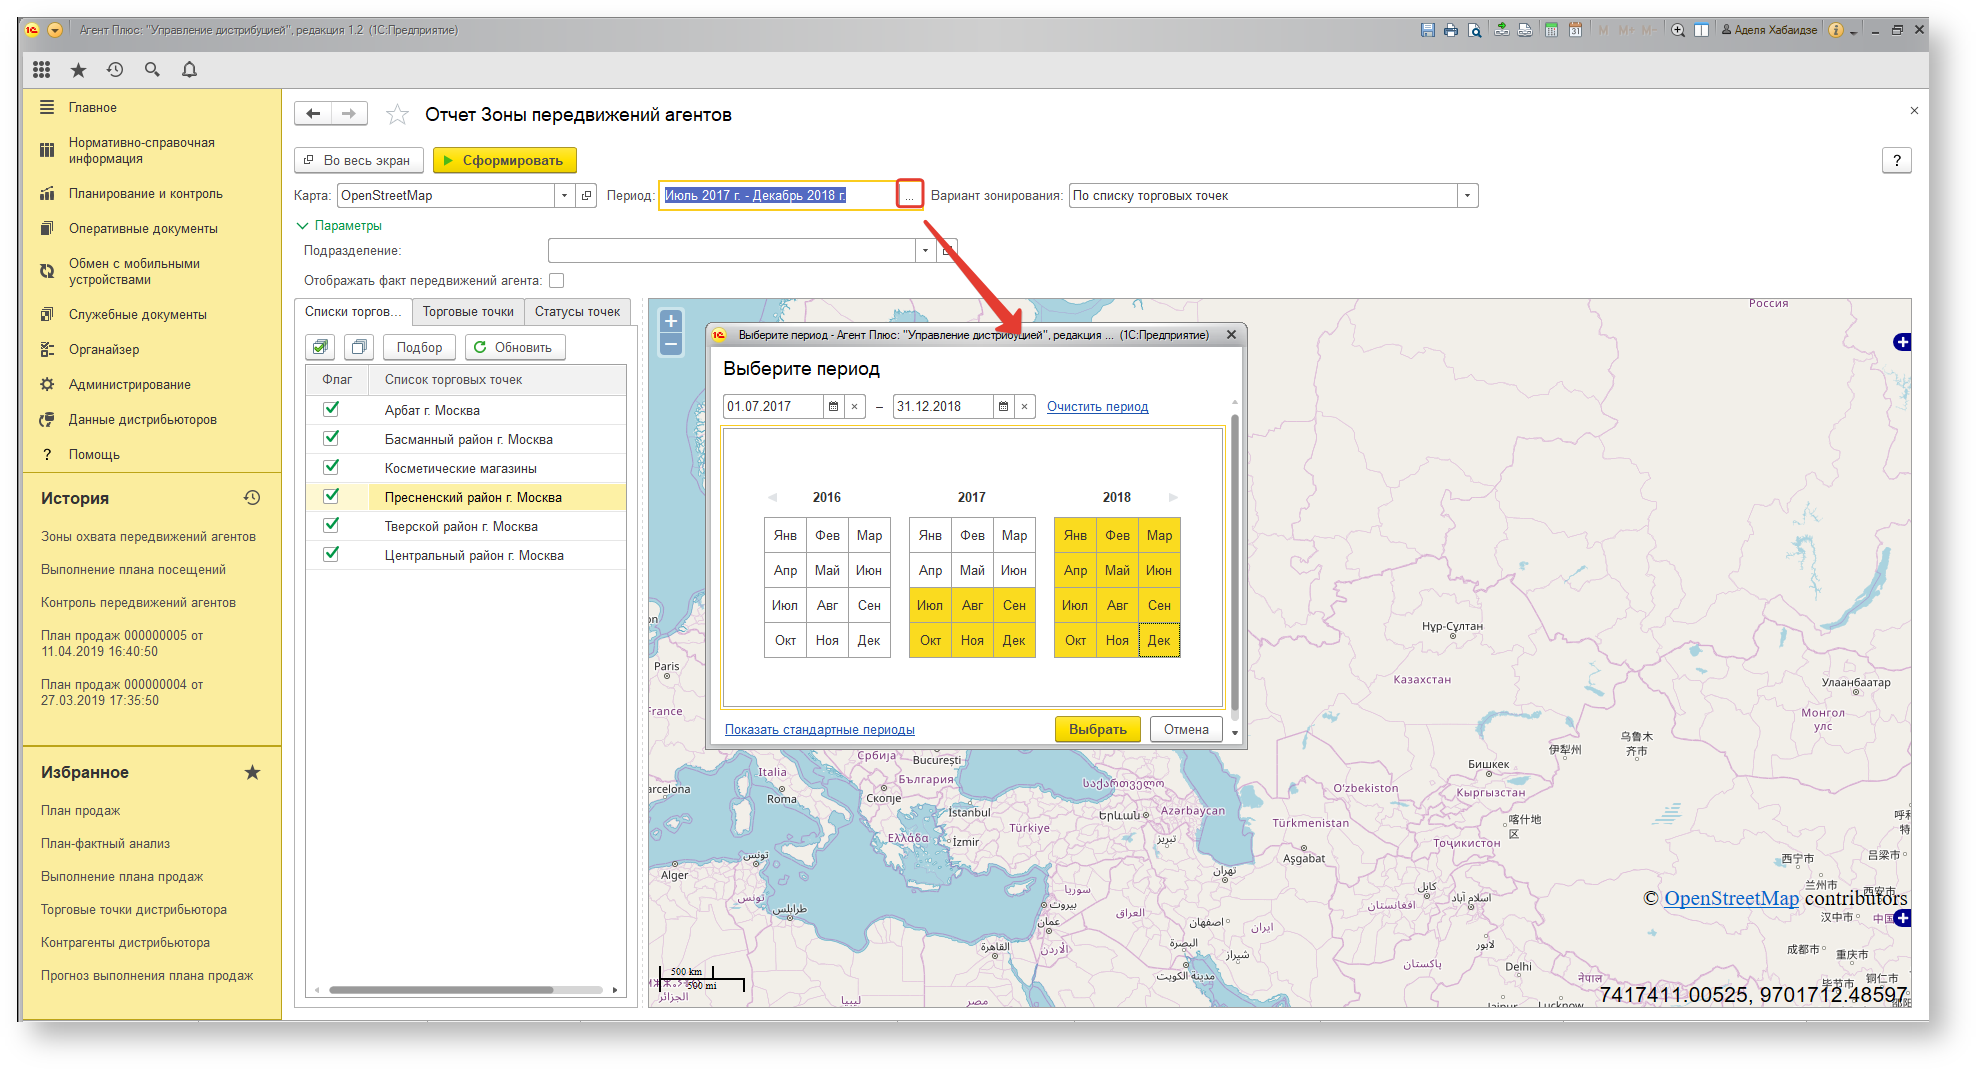Click the Во весь экран button

[x=358, y=160]
